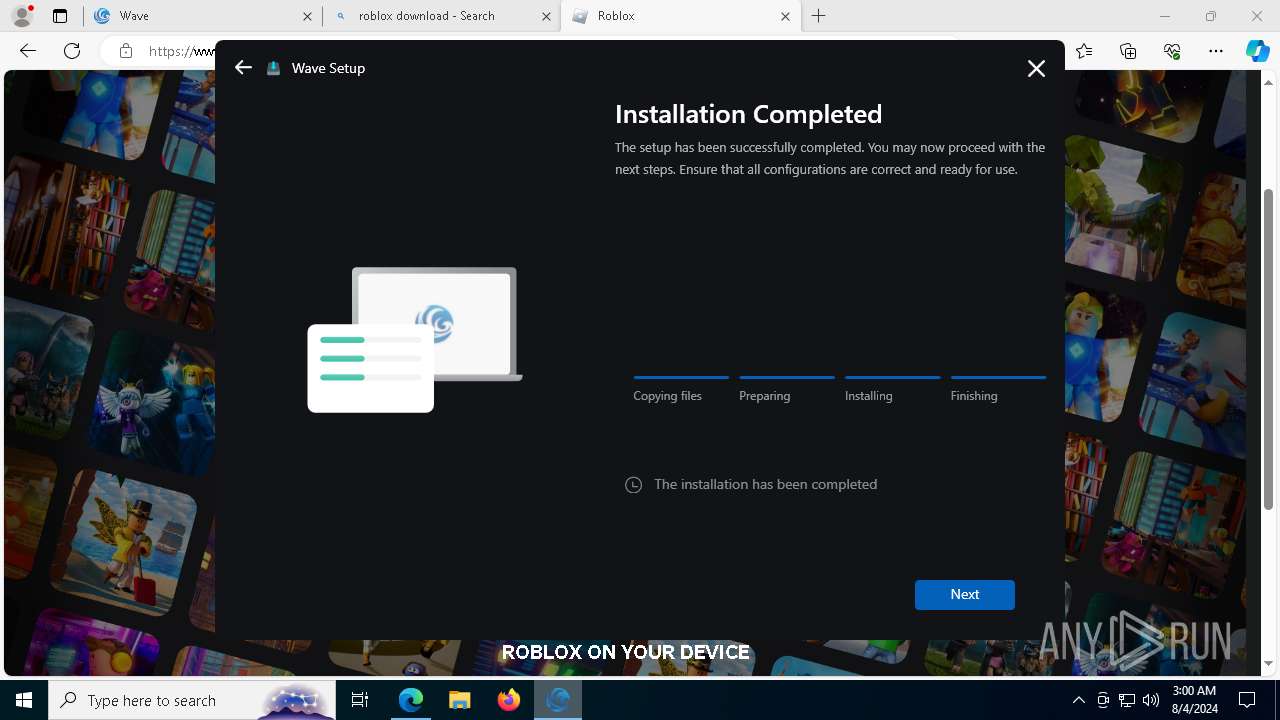The width and height of the screenshot is (1280, 720).
Task: Select the Wave app on taskbar
Action: click(x=558, y=700)
